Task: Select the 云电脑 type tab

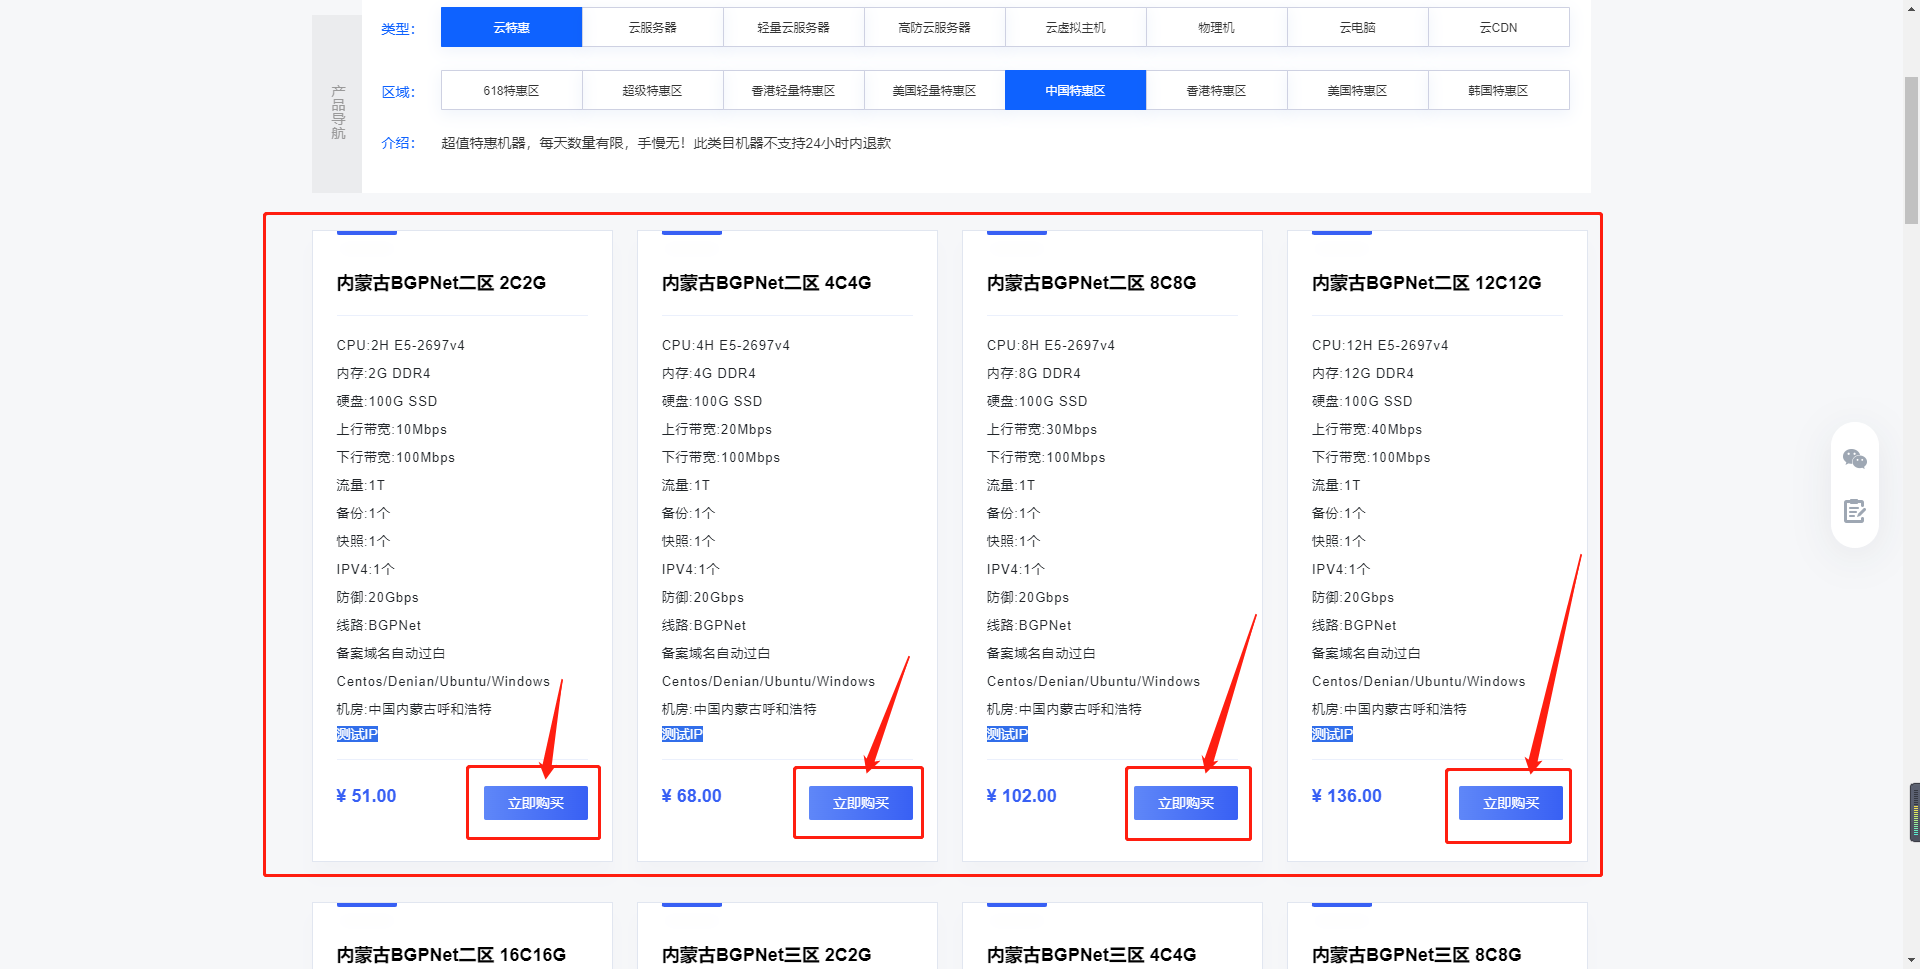Action: click(1357, 27)
